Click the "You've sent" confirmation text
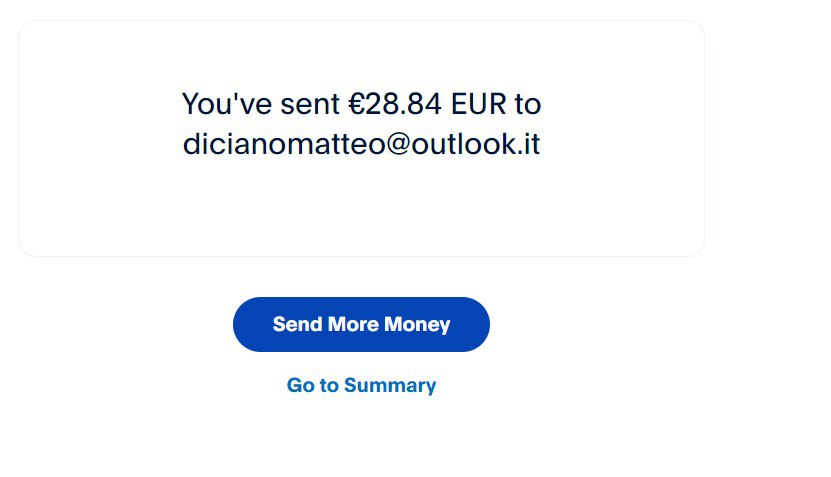The height and width of the screenshot is (477, 831). click(261, 104)
